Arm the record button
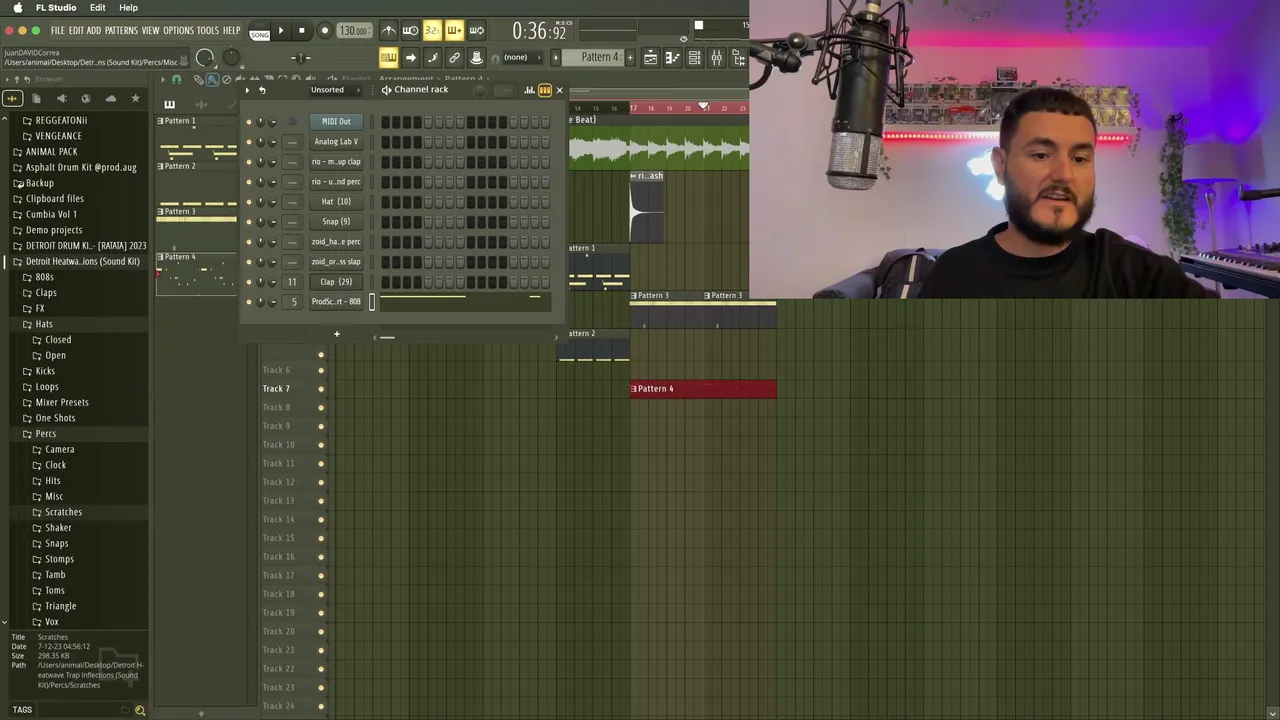Viewport: 1280px width, 720px height. click(x=324, y=31)
